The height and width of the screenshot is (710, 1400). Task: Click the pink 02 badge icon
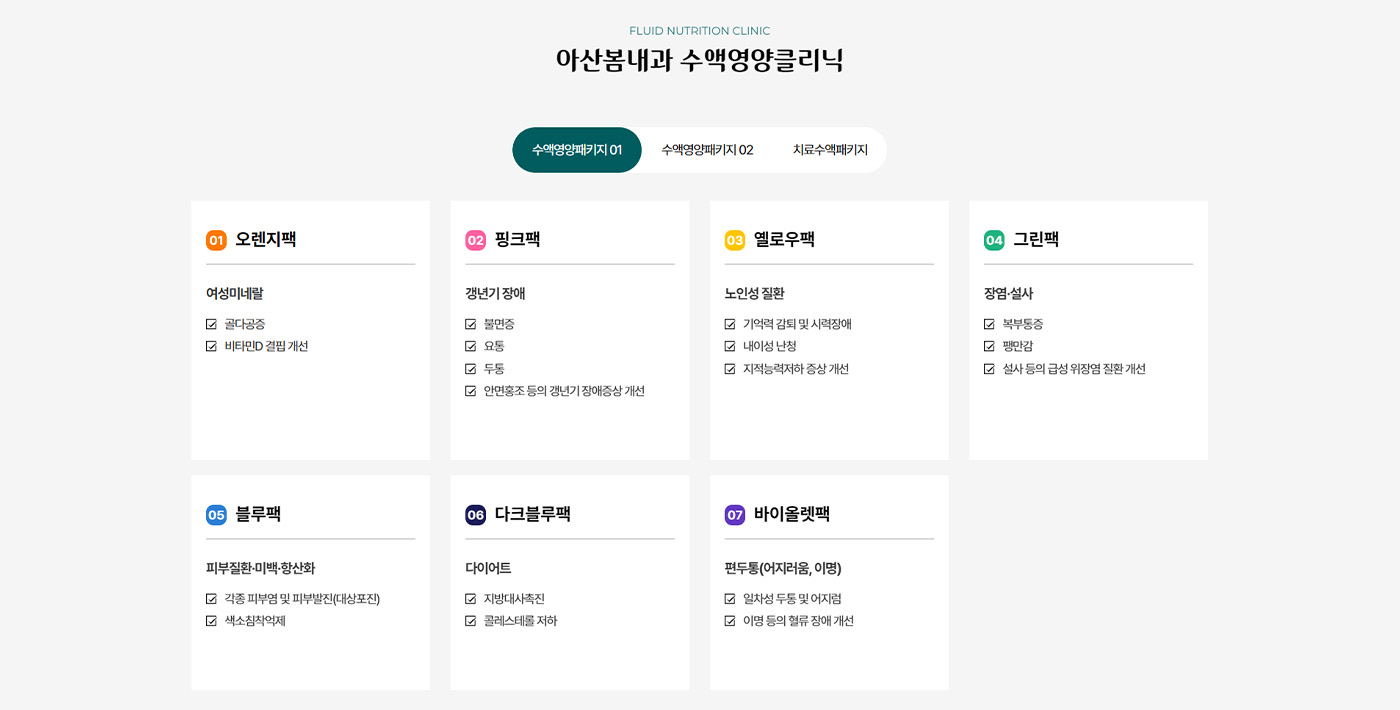475,240
